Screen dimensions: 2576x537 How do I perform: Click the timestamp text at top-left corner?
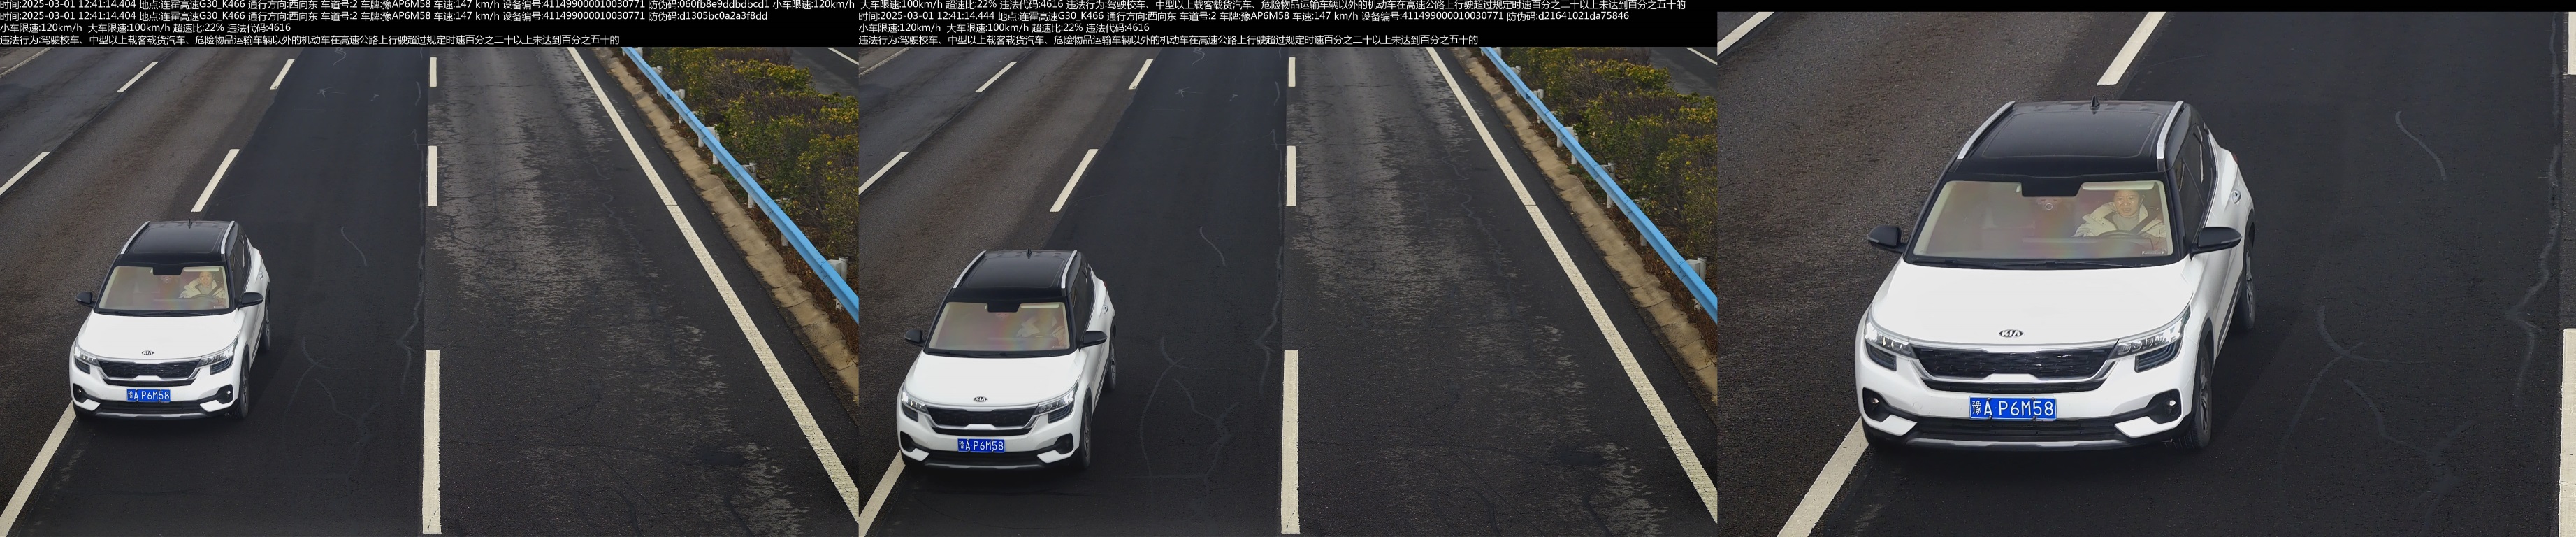[68, 5]
